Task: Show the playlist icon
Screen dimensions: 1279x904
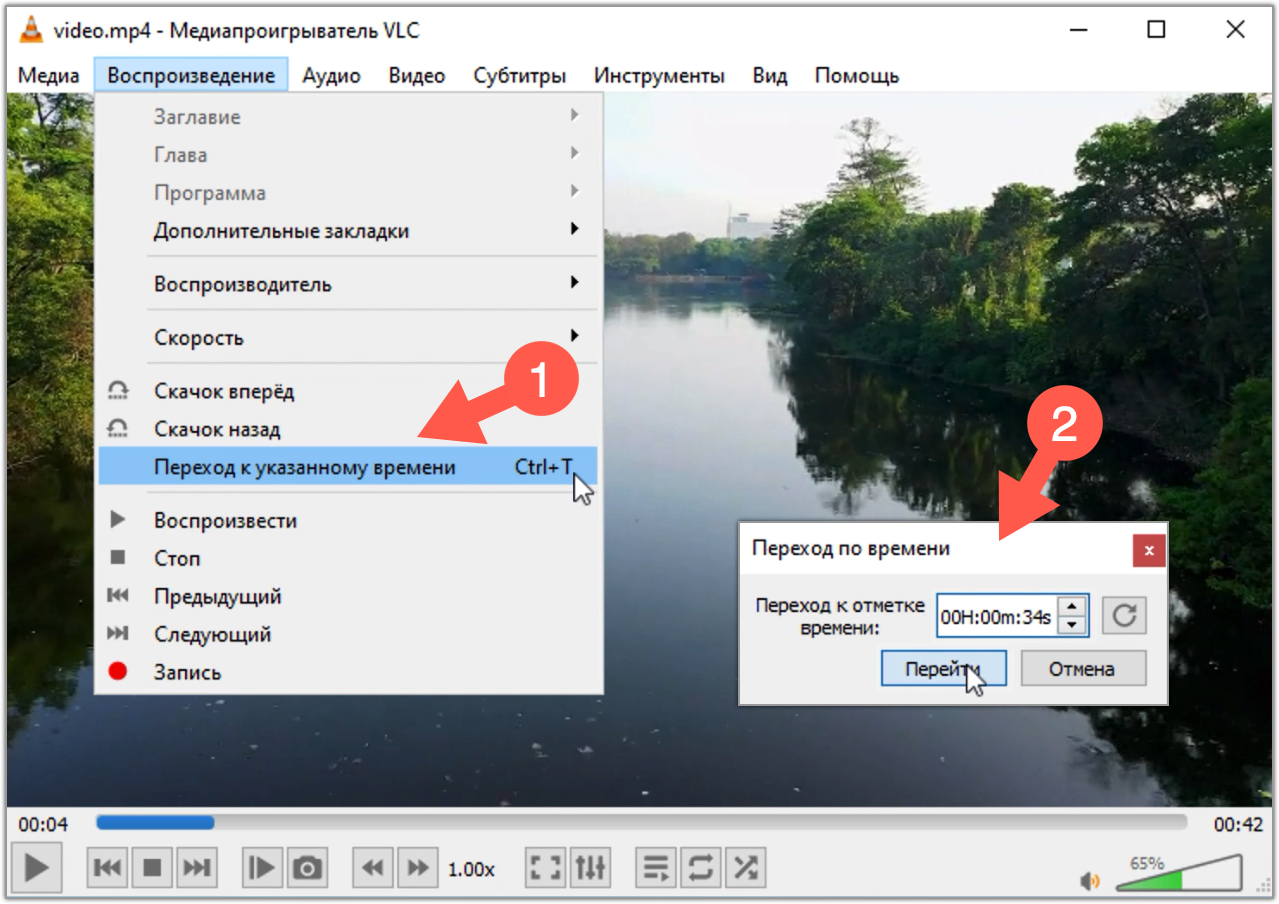Action: tap(656, 868)
